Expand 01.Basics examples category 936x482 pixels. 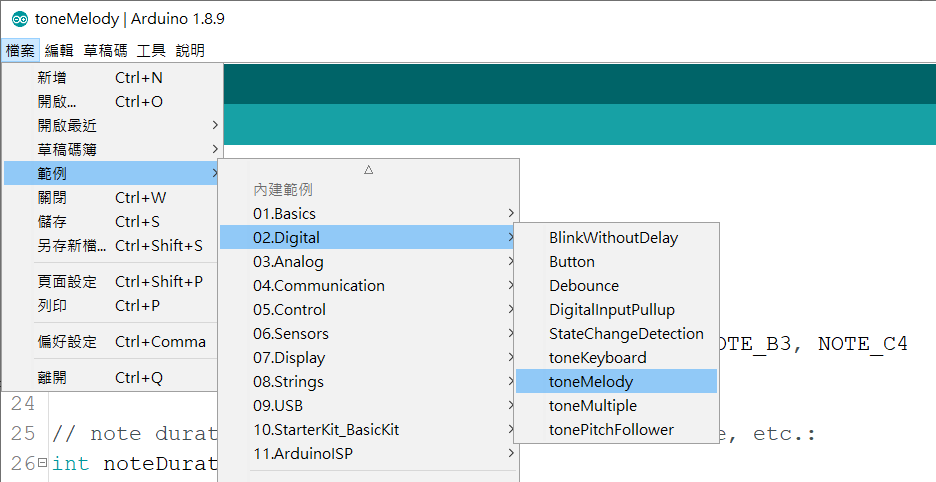click(368, 213)
